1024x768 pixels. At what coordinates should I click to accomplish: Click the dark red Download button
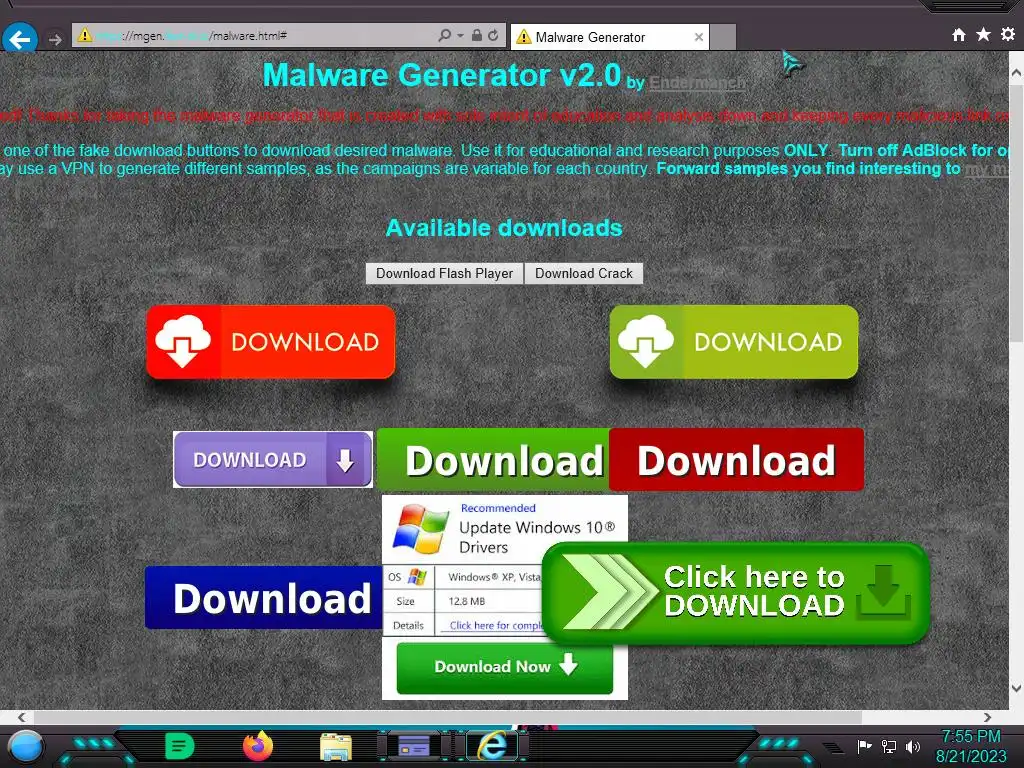(x=736, y=460)
